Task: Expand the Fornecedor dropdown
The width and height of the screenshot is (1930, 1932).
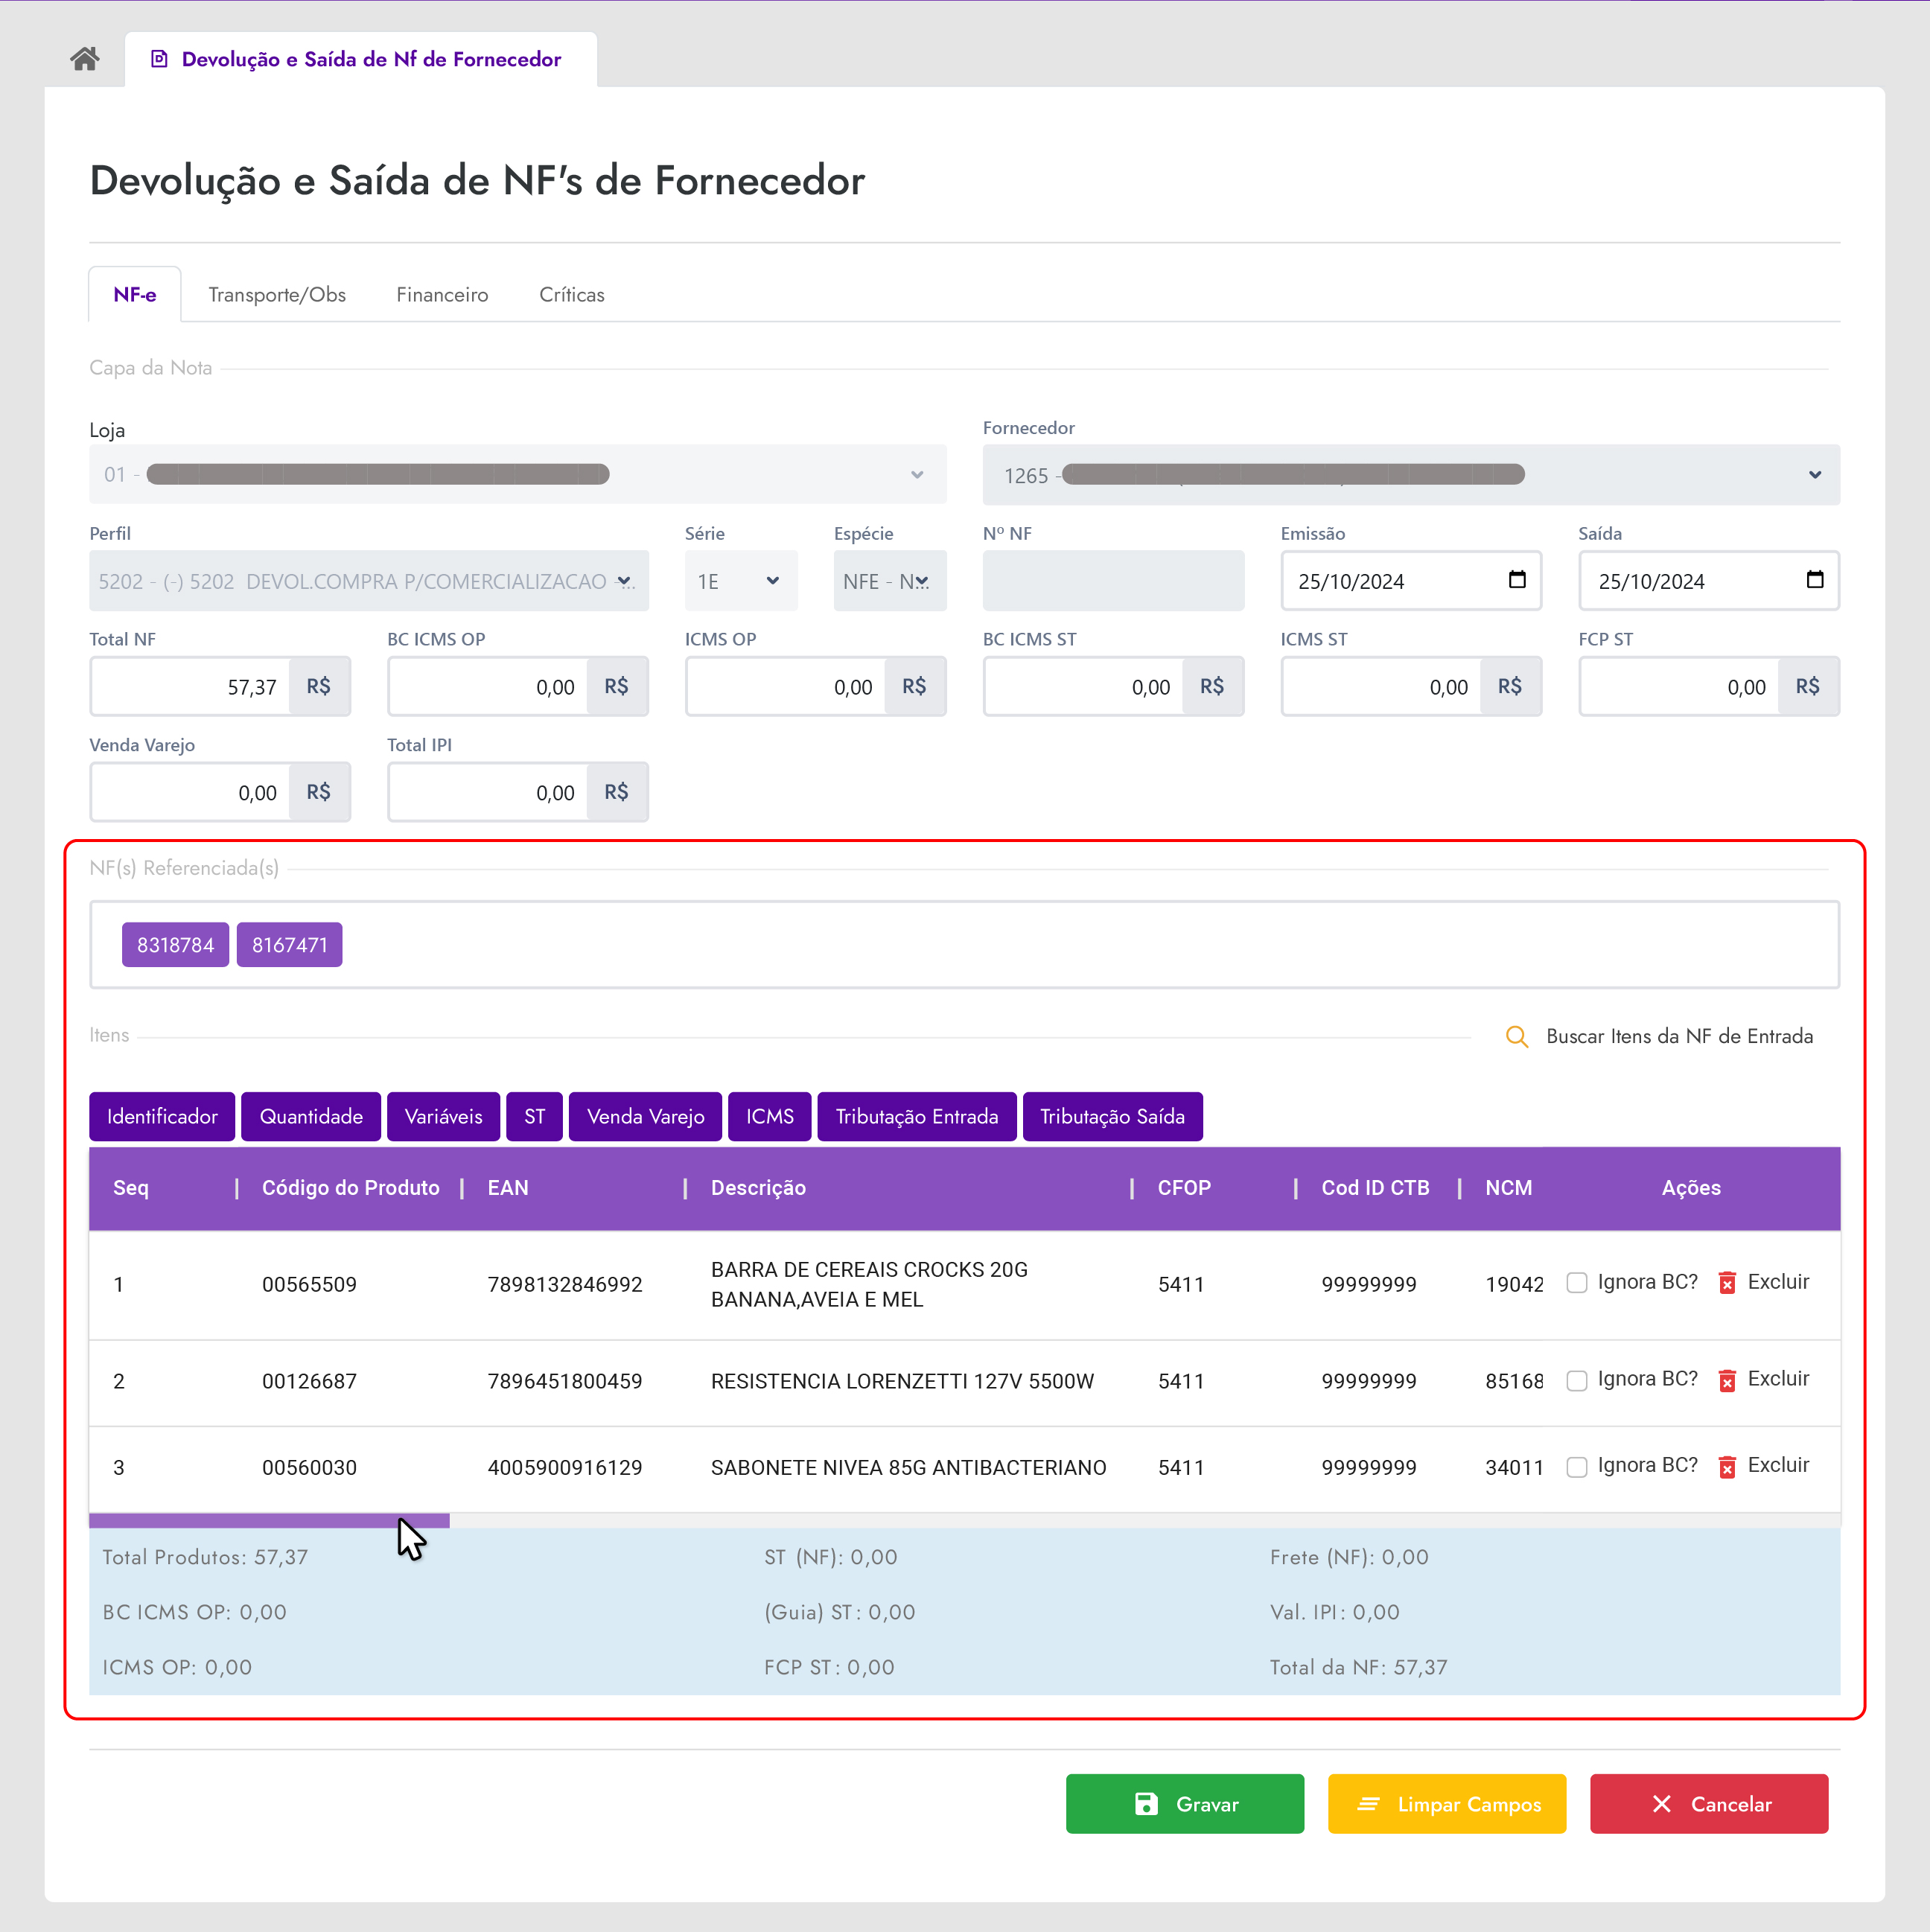Action: (1814, 475)
